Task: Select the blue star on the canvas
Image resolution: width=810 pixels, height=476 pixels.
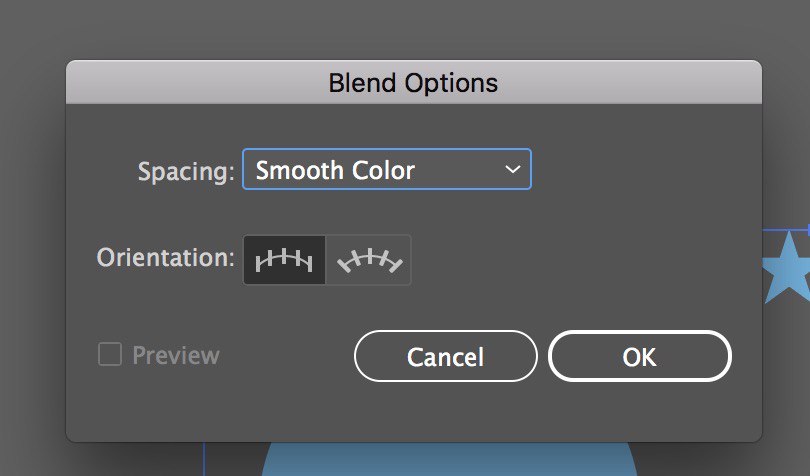Action: (789, 269)
